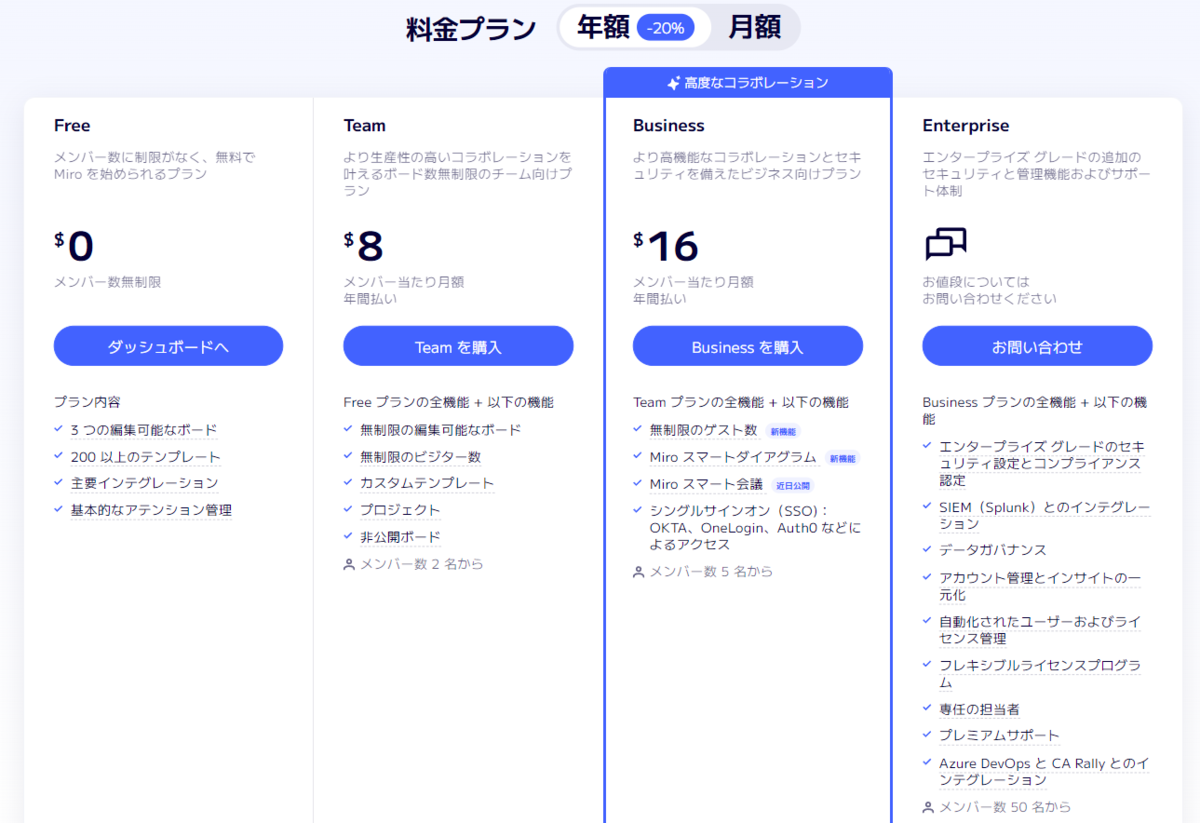Click the Enterprise chat bubbles icon

946,245
